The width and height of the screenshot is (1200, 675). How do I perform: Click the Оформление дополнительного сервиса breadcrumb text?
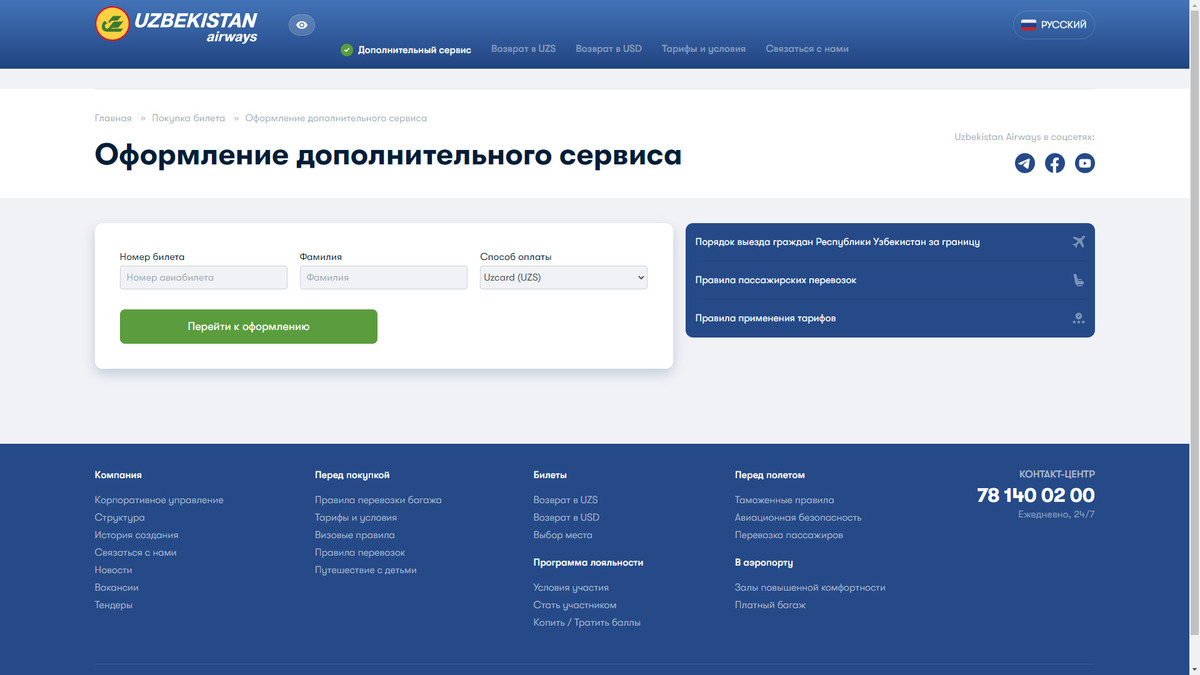click(x=336, y=118)
